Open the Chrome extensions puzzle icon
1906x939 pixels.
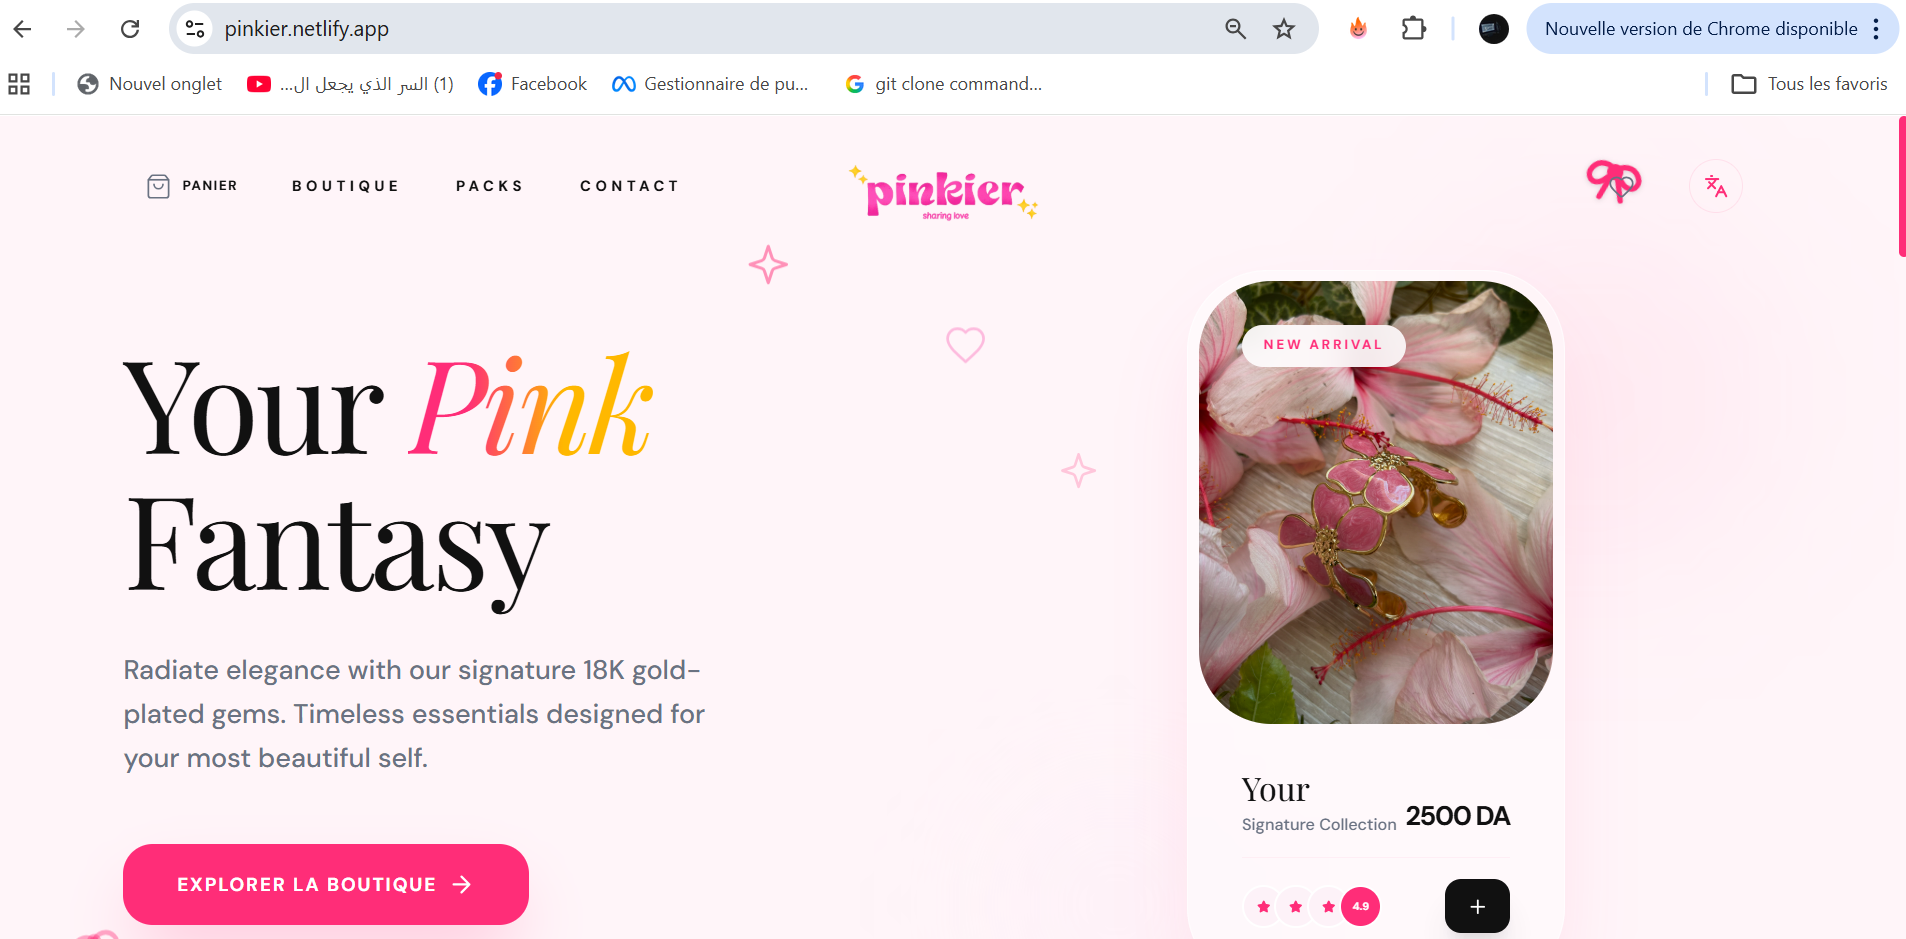[x=1413, y=29]
